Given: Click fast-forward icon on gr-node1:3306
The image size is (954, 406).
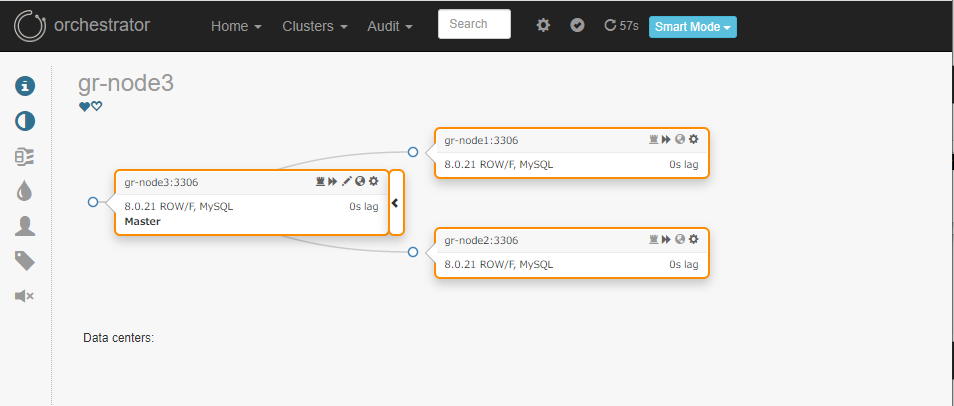Looking at the screenshot, I should pyautogui.click(x=666, y=139).
